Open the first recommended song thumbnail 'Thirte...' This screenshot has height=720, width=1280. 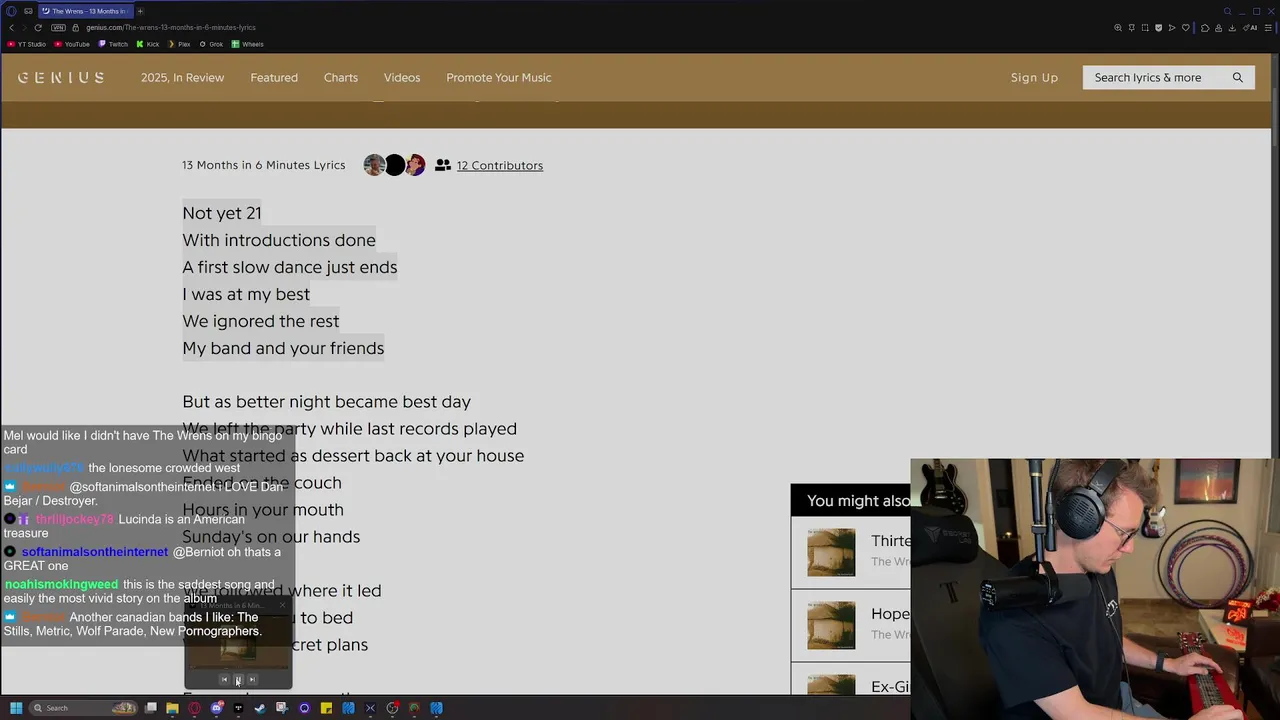click(832, 552)
